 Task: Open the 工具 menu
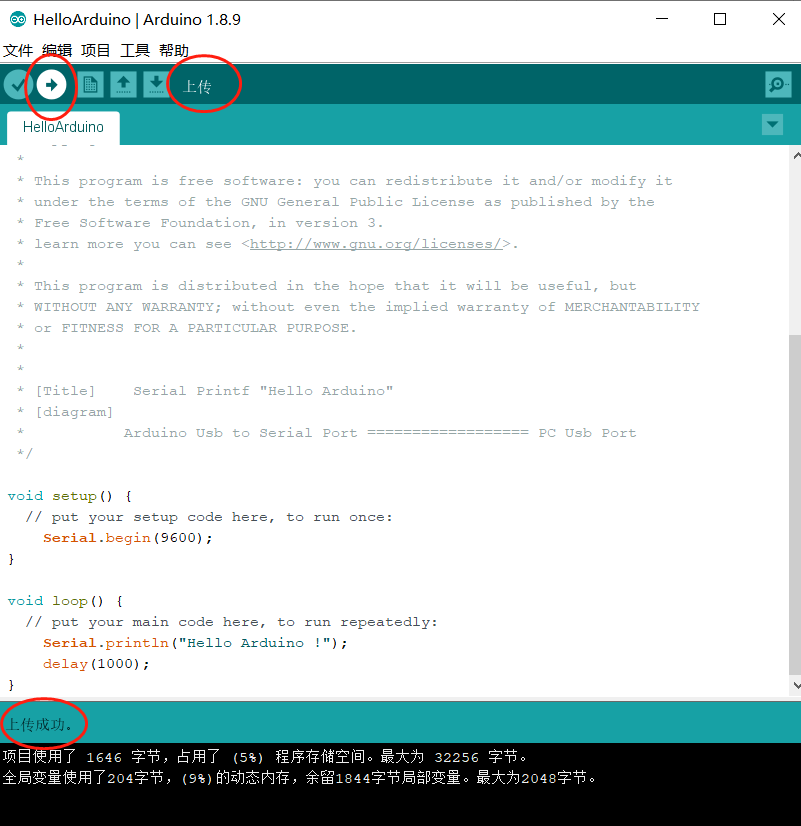(135, 51)
